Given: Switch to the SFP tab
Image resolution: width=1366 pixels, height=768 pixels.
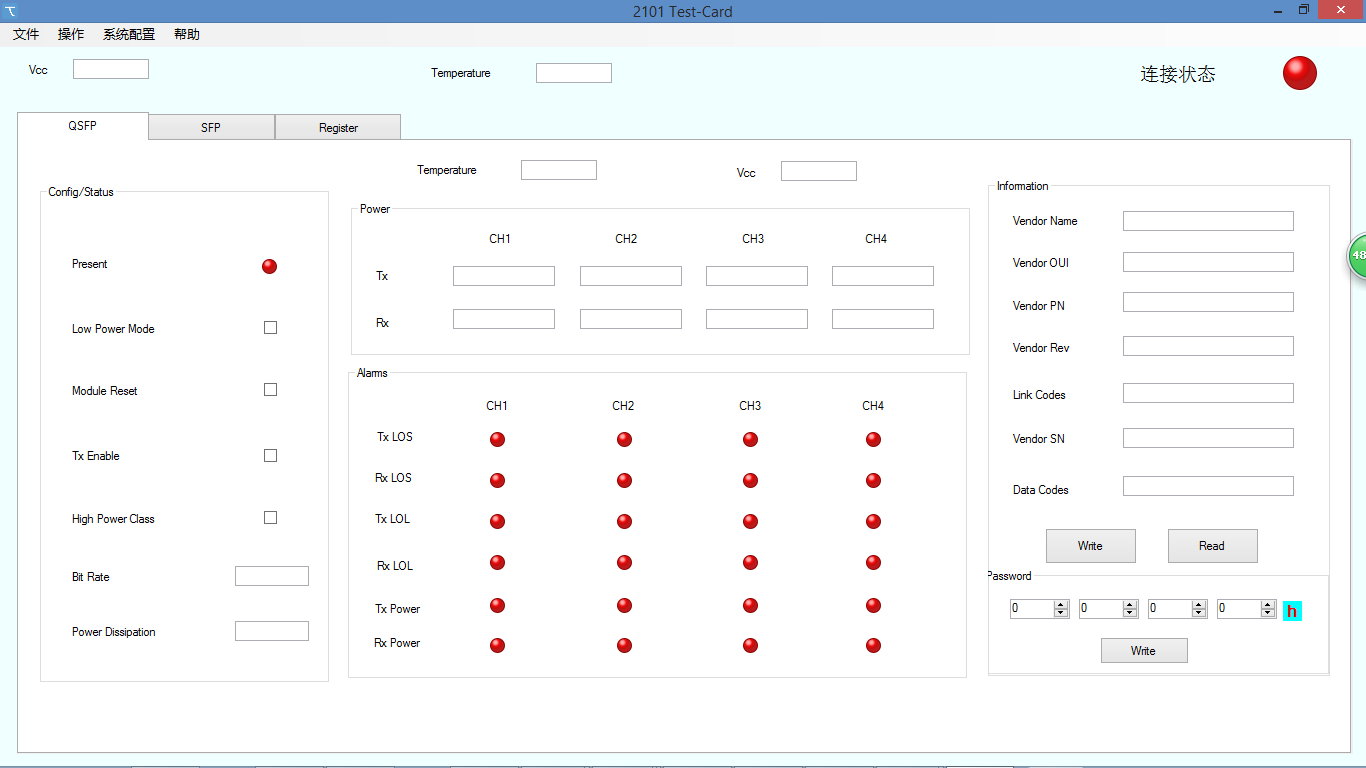Looking at the screenshot, I should [211, 127].
